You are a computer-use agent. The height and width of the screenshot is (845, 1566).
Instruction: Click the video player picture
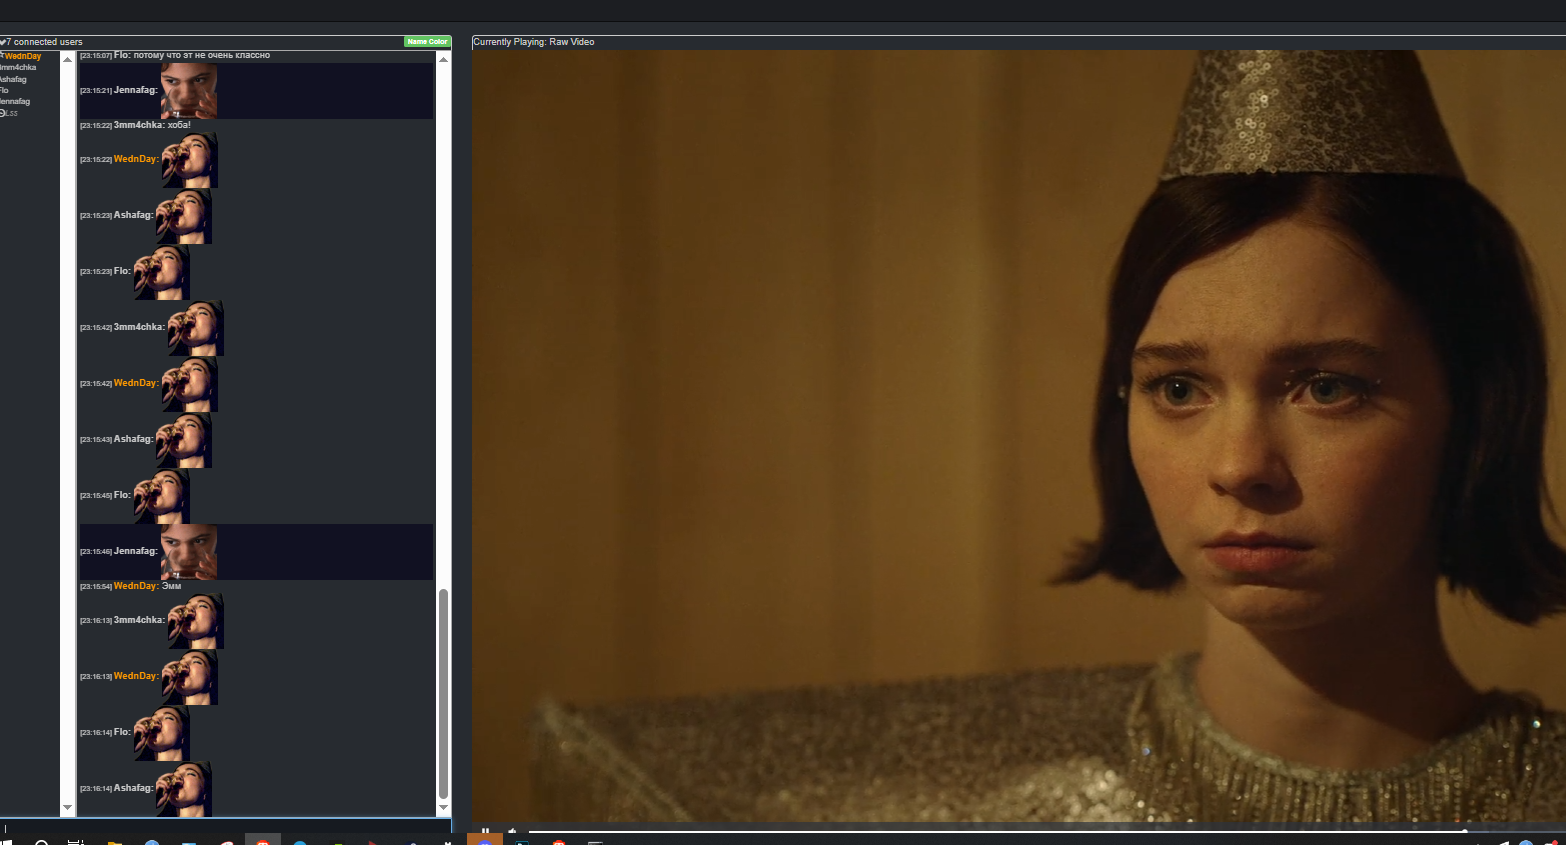[1019, 436]
